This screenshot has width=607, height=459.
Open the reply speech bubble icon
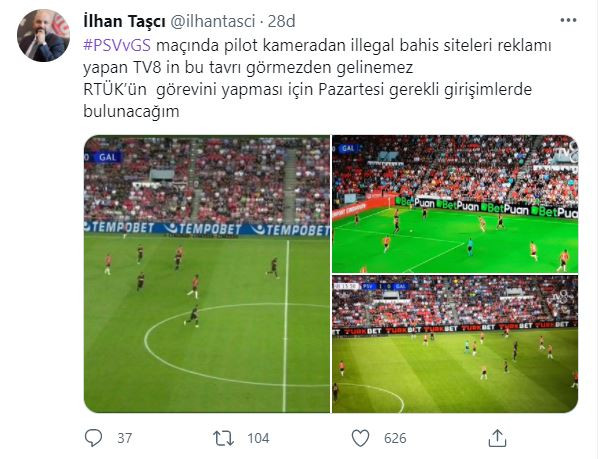(93, 438)
